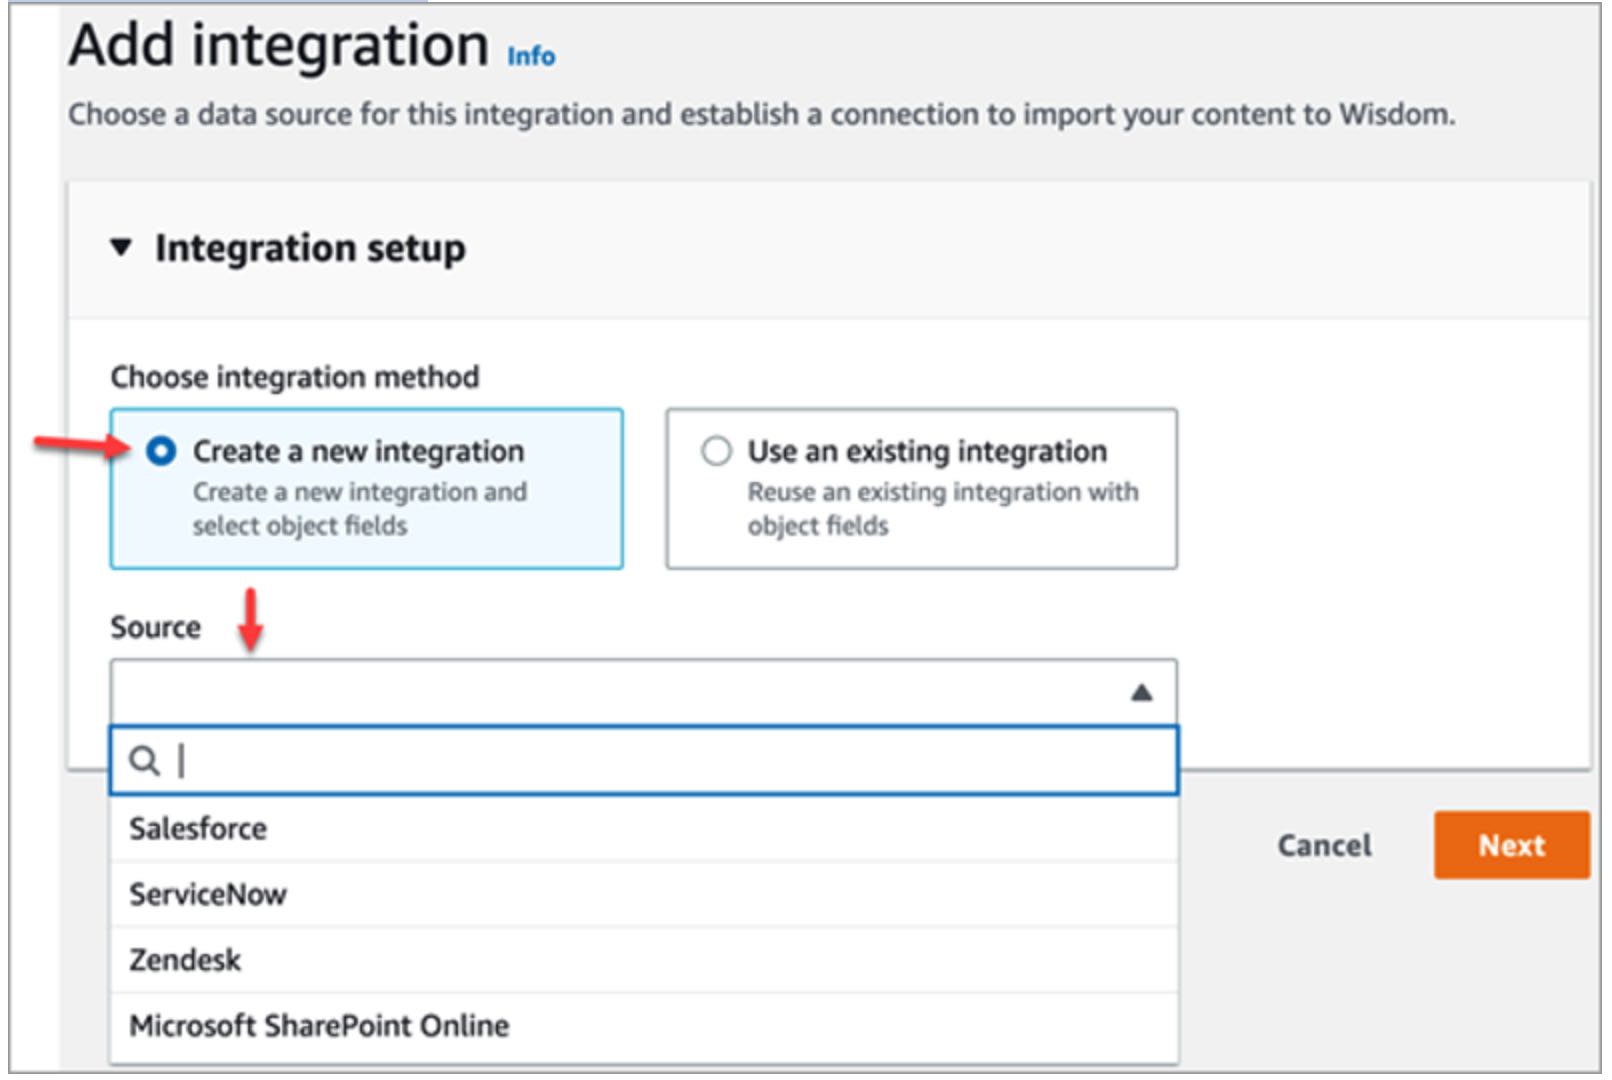
Task: Click the Integration setup section heading
Action: (x=310, y=248)
